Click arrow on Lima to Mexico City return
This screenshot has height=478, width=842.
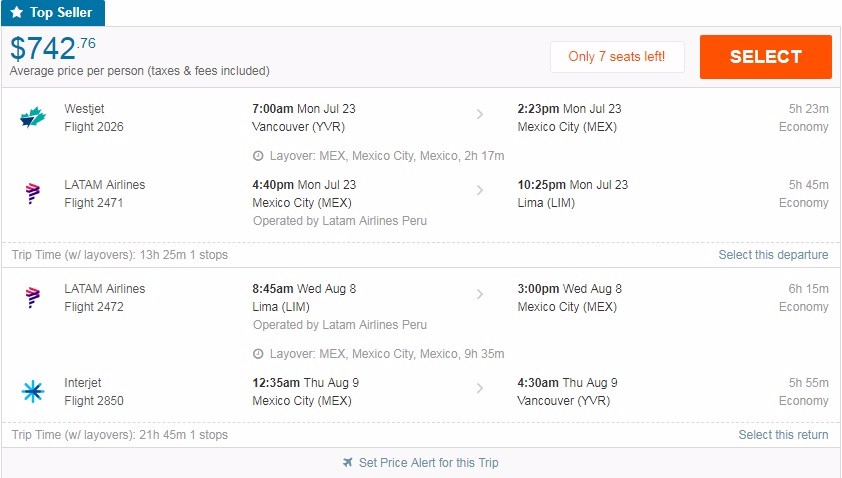[480, 295]
